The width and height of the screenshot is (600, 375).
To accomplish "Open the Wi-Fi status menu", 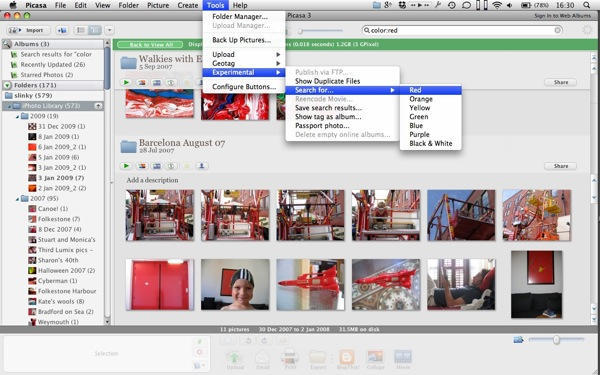I will coord(497,5).
